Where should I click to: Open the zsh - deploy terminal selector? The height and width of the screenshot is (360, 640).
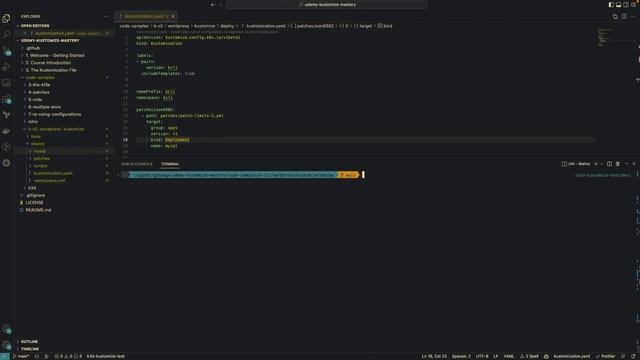576,164
